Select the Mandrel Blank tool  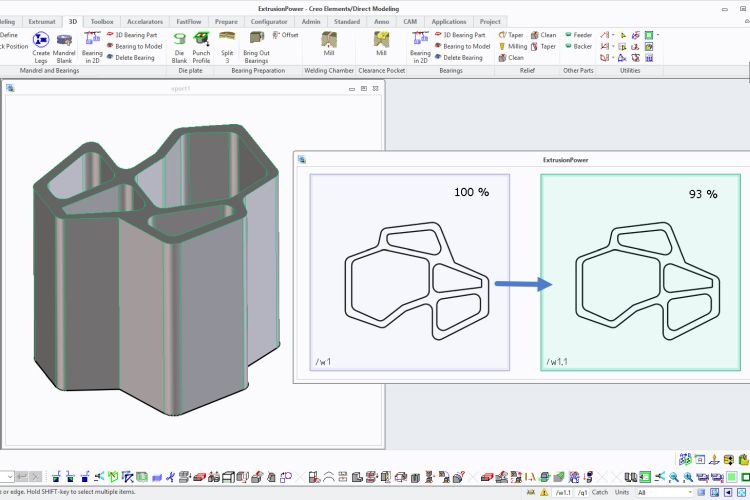(64, 47)
